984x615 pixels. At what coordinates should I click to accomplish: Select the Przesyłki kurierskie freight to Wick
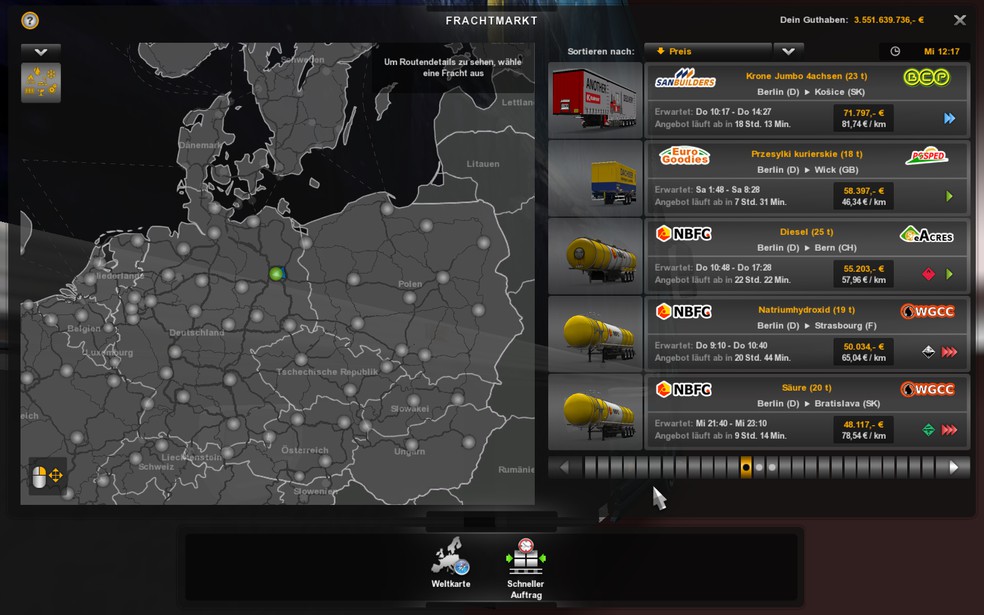pos(759,178)
